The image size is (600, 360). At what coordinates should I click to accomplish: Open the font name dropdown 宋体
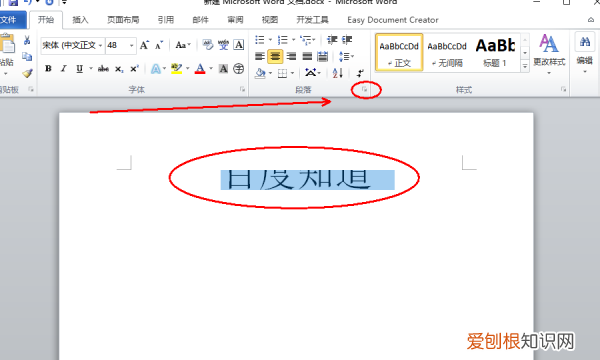[x=100, y=46]
